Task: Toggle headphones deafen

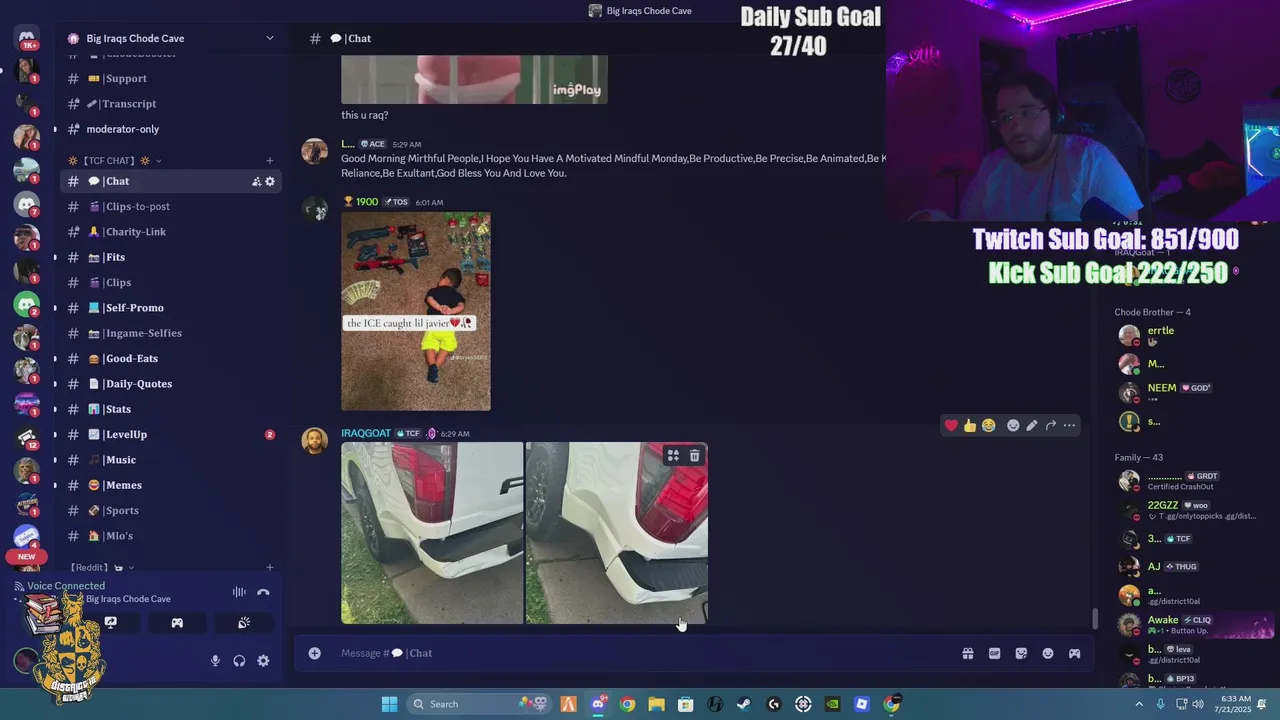Action: (239, 661)
